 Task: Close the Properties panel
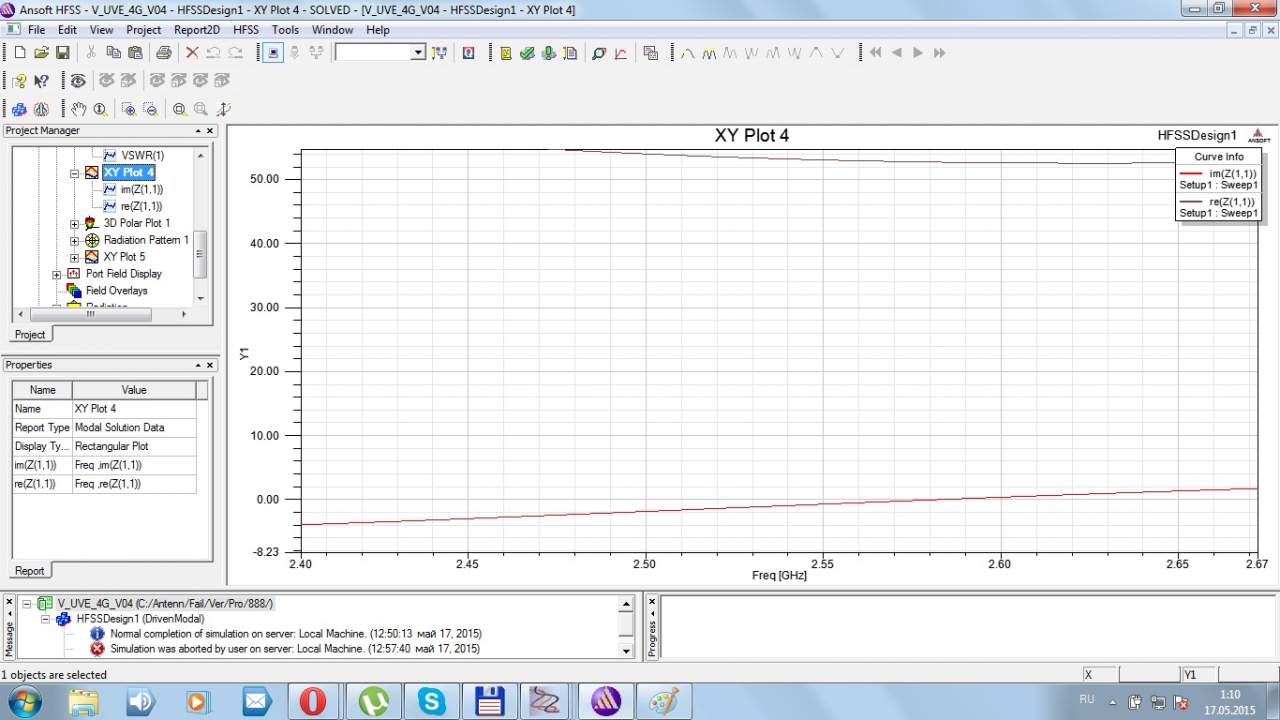pos(210,365)
